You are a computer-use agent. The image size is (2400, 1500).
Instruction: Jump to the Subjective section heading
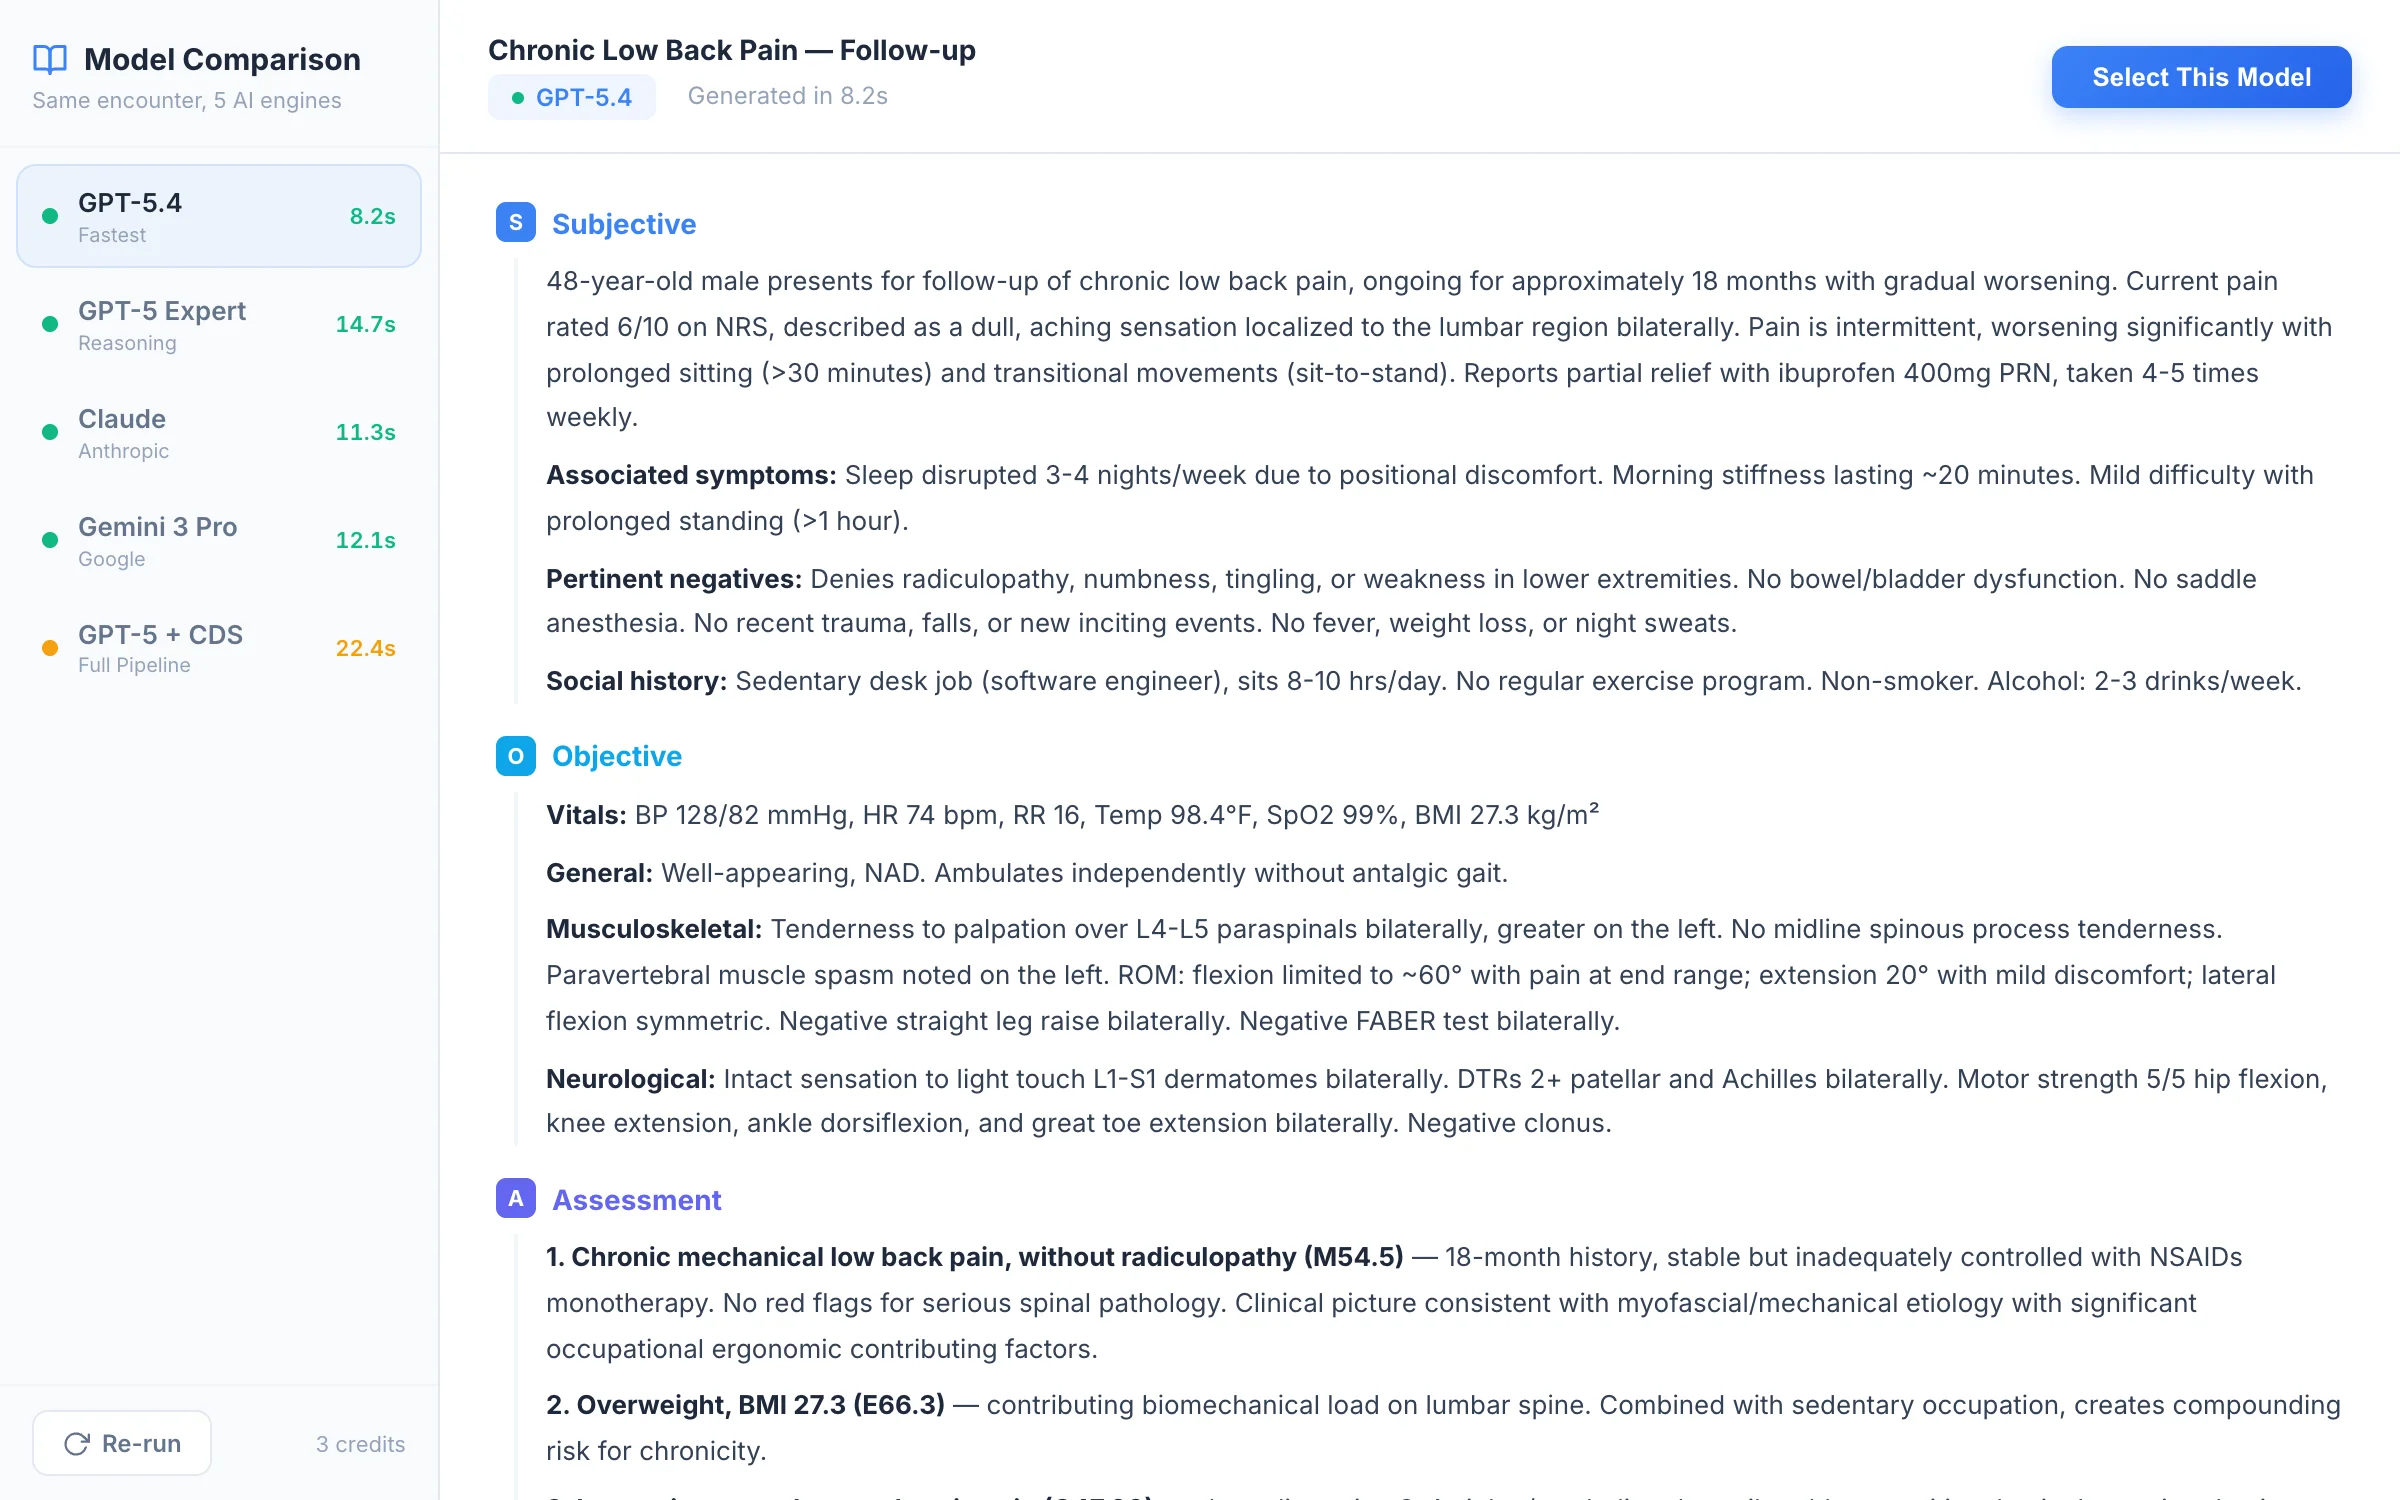623,224
